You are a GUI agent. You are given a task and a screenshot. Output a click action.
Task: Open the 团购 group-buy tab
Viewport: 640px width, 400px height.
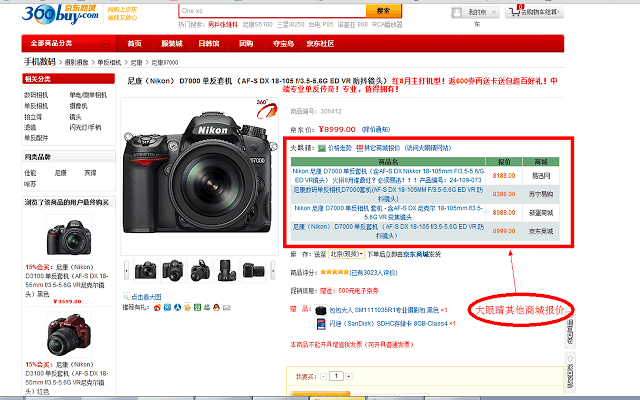[x=246, y=44]
